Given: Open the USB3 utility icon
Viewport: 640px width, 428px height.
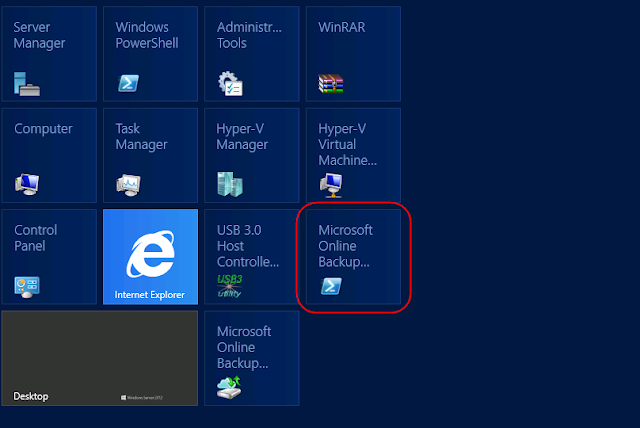Looking at the screenshot, I should [x=230, y=285].
